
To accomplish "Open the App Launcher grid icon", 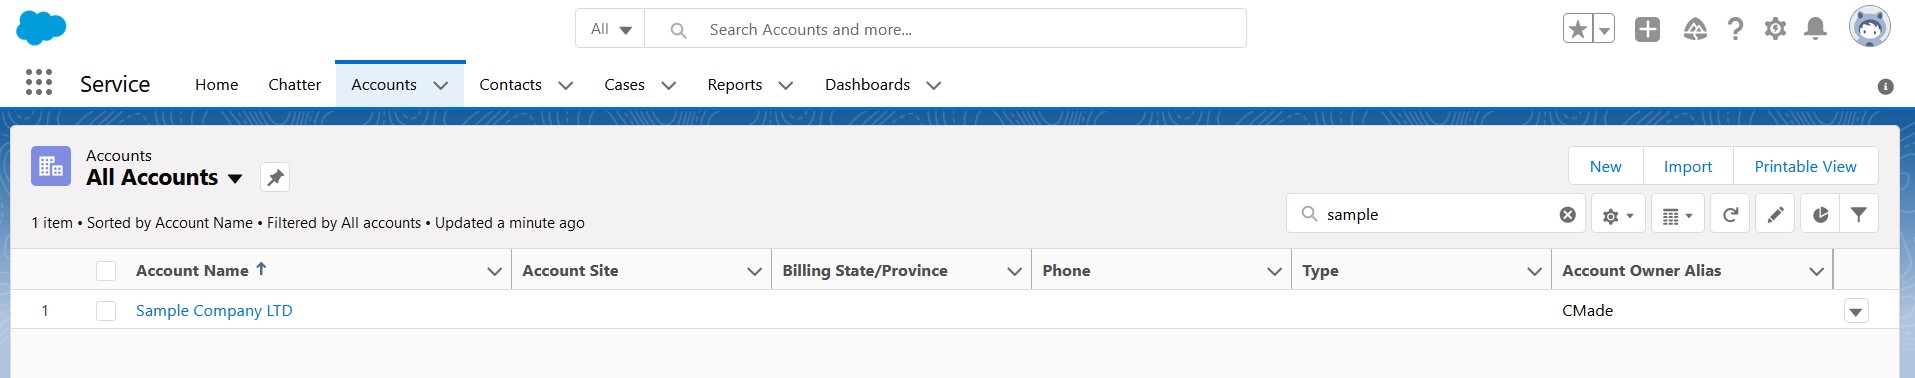I will pos(39,82).
